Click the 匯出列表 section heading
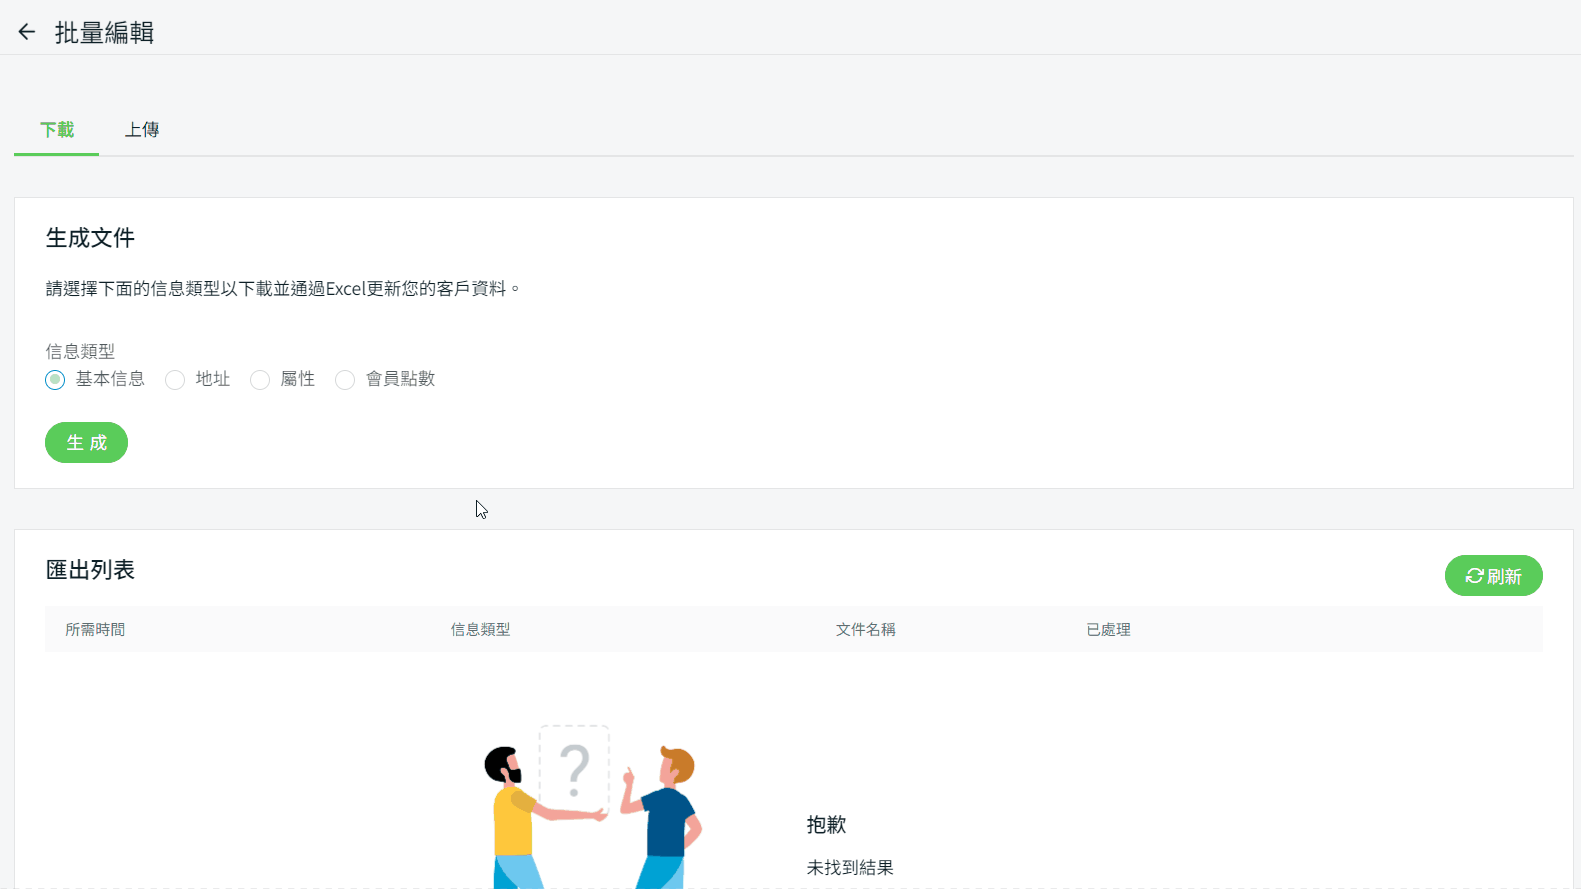Screen dimensions: 1581x889 click(90, 570)
